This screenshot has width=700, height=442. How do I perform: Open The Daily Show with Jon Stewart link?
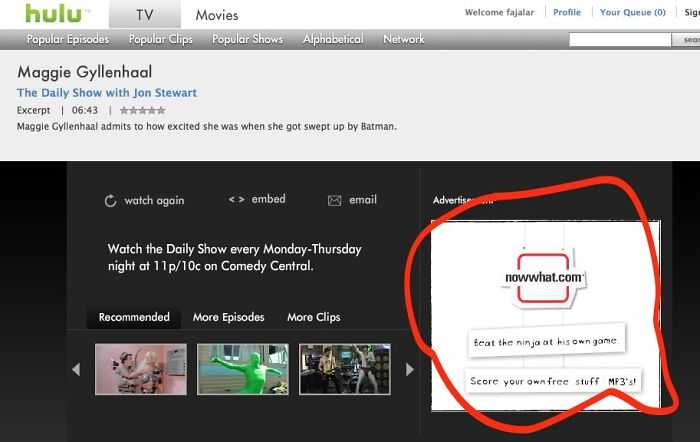107,93
